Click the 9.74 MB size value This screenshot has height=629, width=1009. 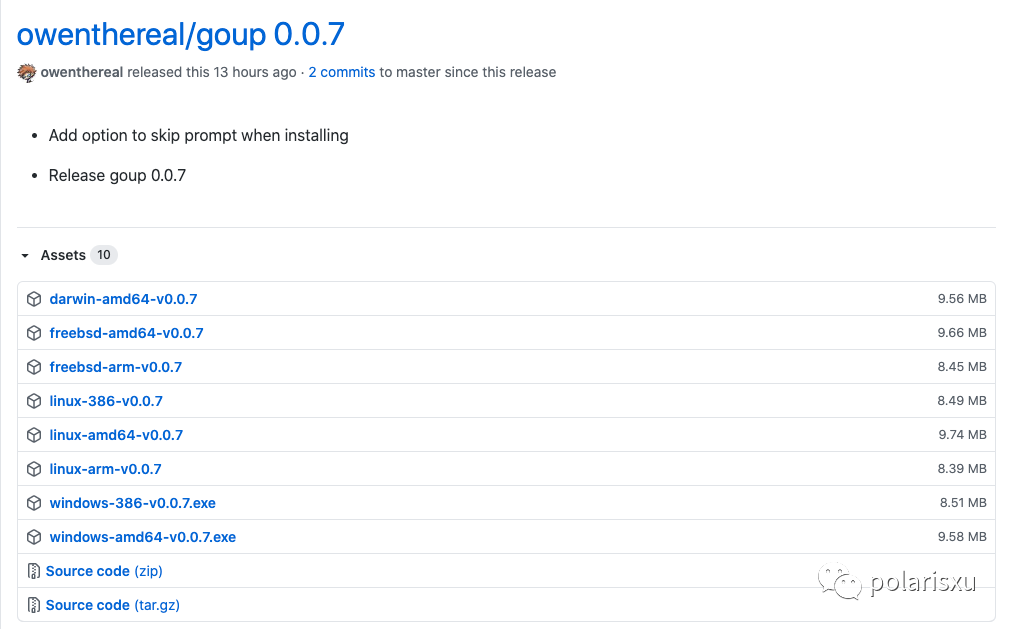tap(963, 435)
